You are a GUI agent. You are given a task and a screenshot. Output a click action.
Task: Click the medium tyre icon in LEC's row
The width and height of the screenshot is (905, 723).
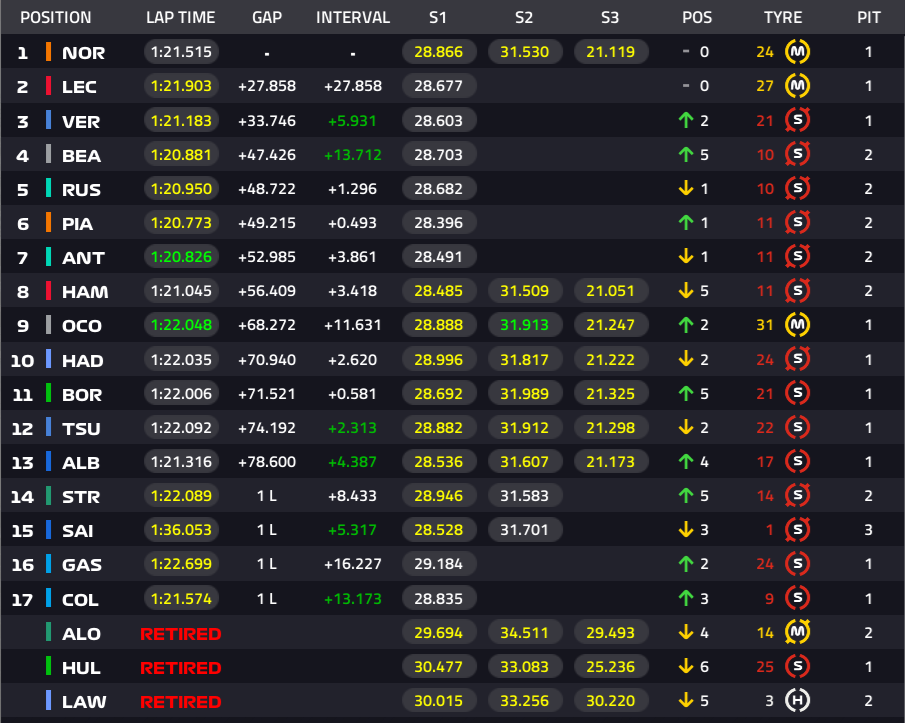coord(797,86)
